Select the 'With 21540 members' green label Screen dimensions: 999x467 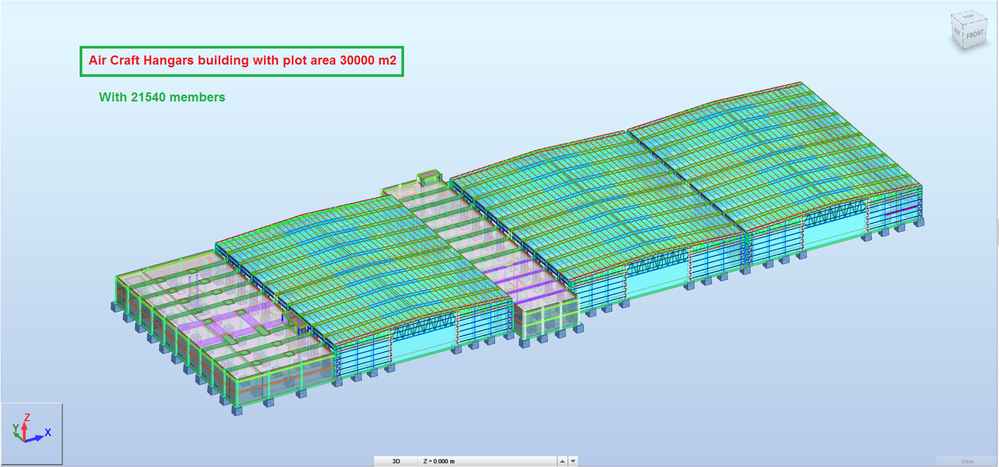(162, 97)
